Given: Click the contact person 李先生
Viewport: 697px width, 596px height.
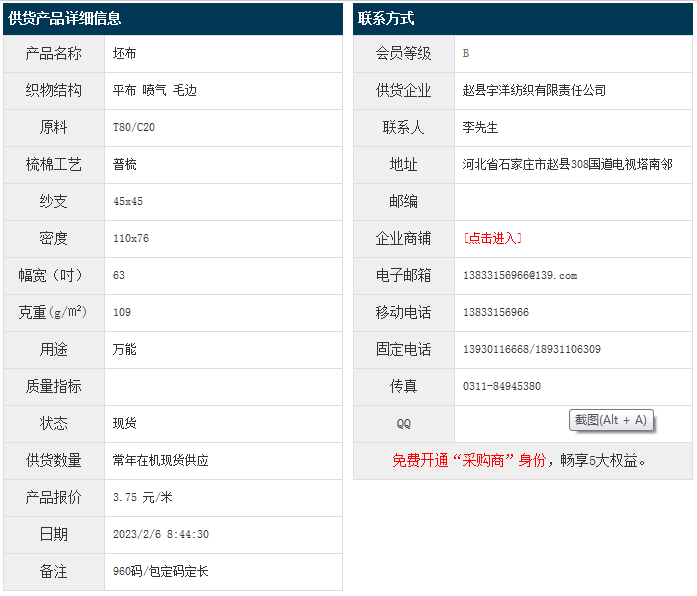Looking at the screenshot, I should [x=480, y=127].
